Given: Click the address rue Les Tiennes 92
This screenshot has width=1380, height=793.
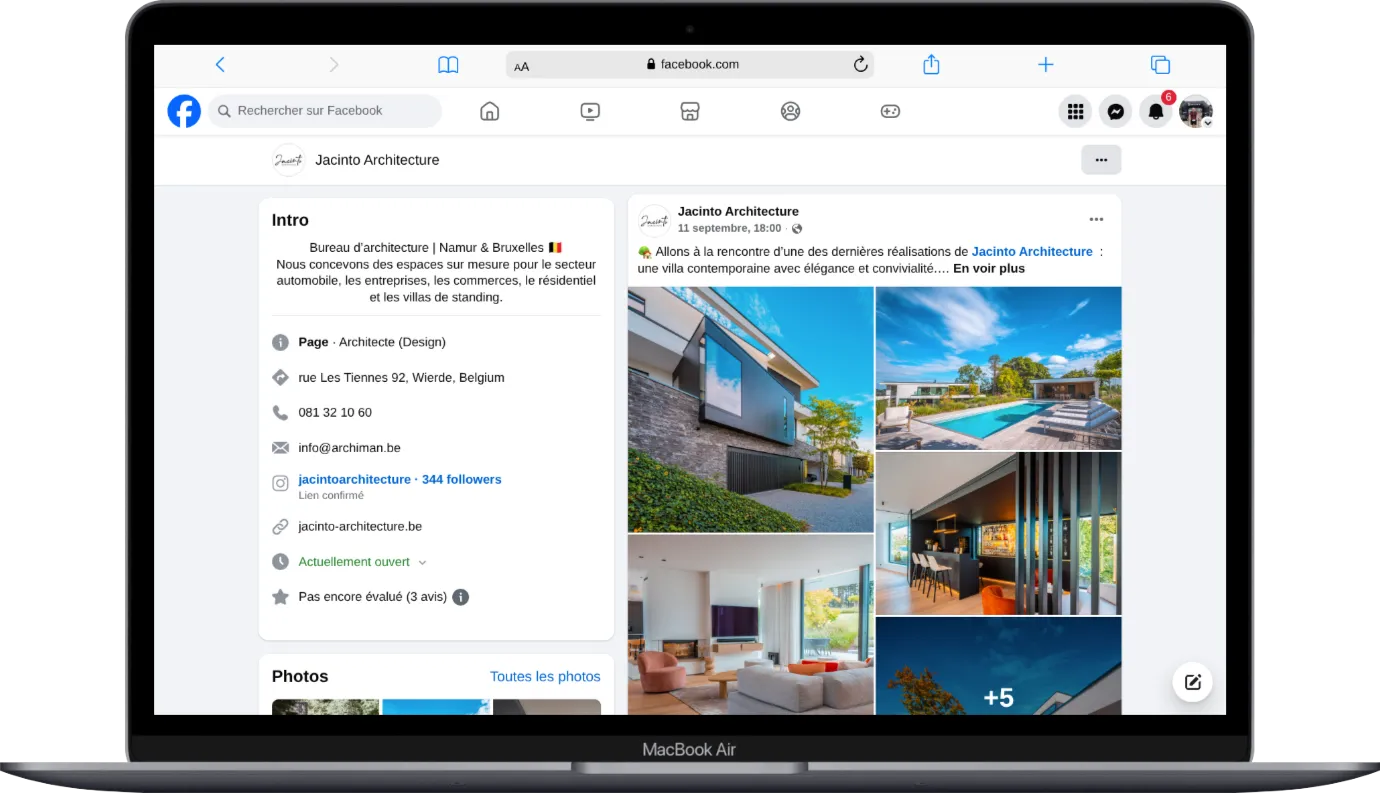Looking at the screenshot, I should pos(401,378).
